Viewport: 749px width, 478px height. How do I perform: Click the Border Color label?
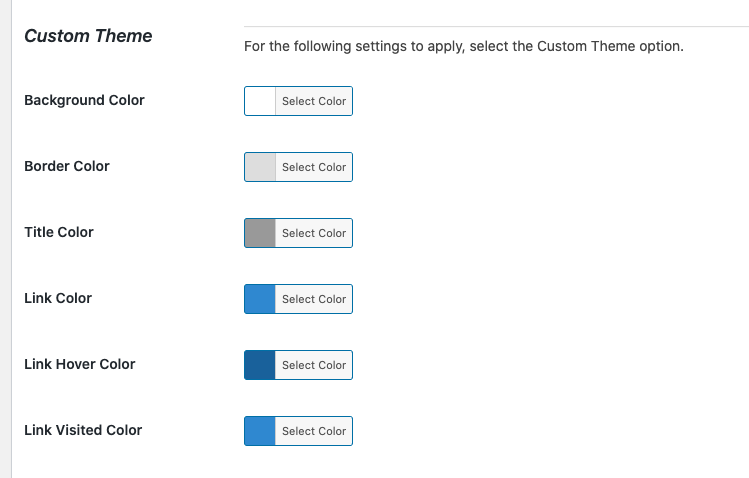tap(67, 166)
